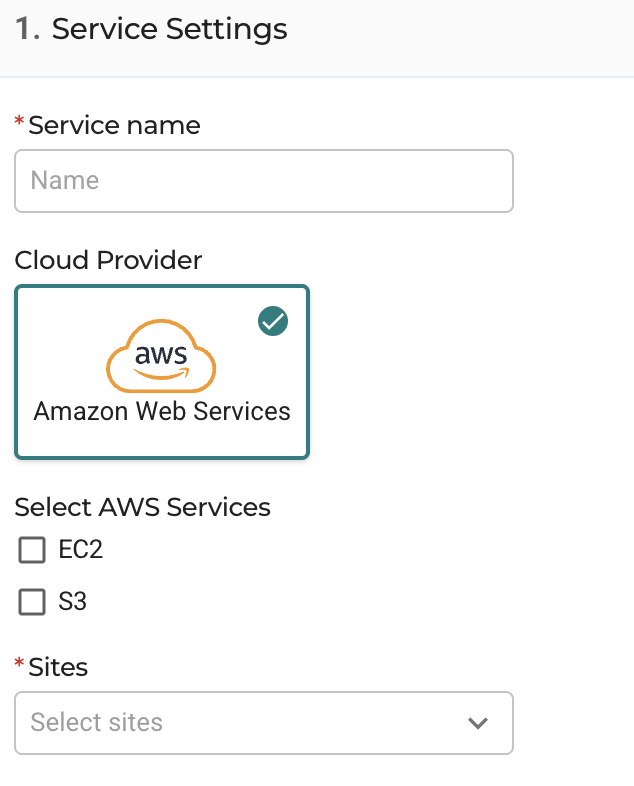
Task: Click the "Cloud Provider" label
Action: (x=108, y=260)
